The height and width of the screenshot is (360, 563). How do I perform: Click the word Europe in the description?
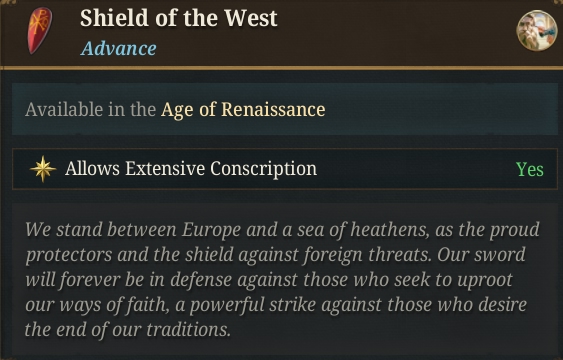[211, 229]
